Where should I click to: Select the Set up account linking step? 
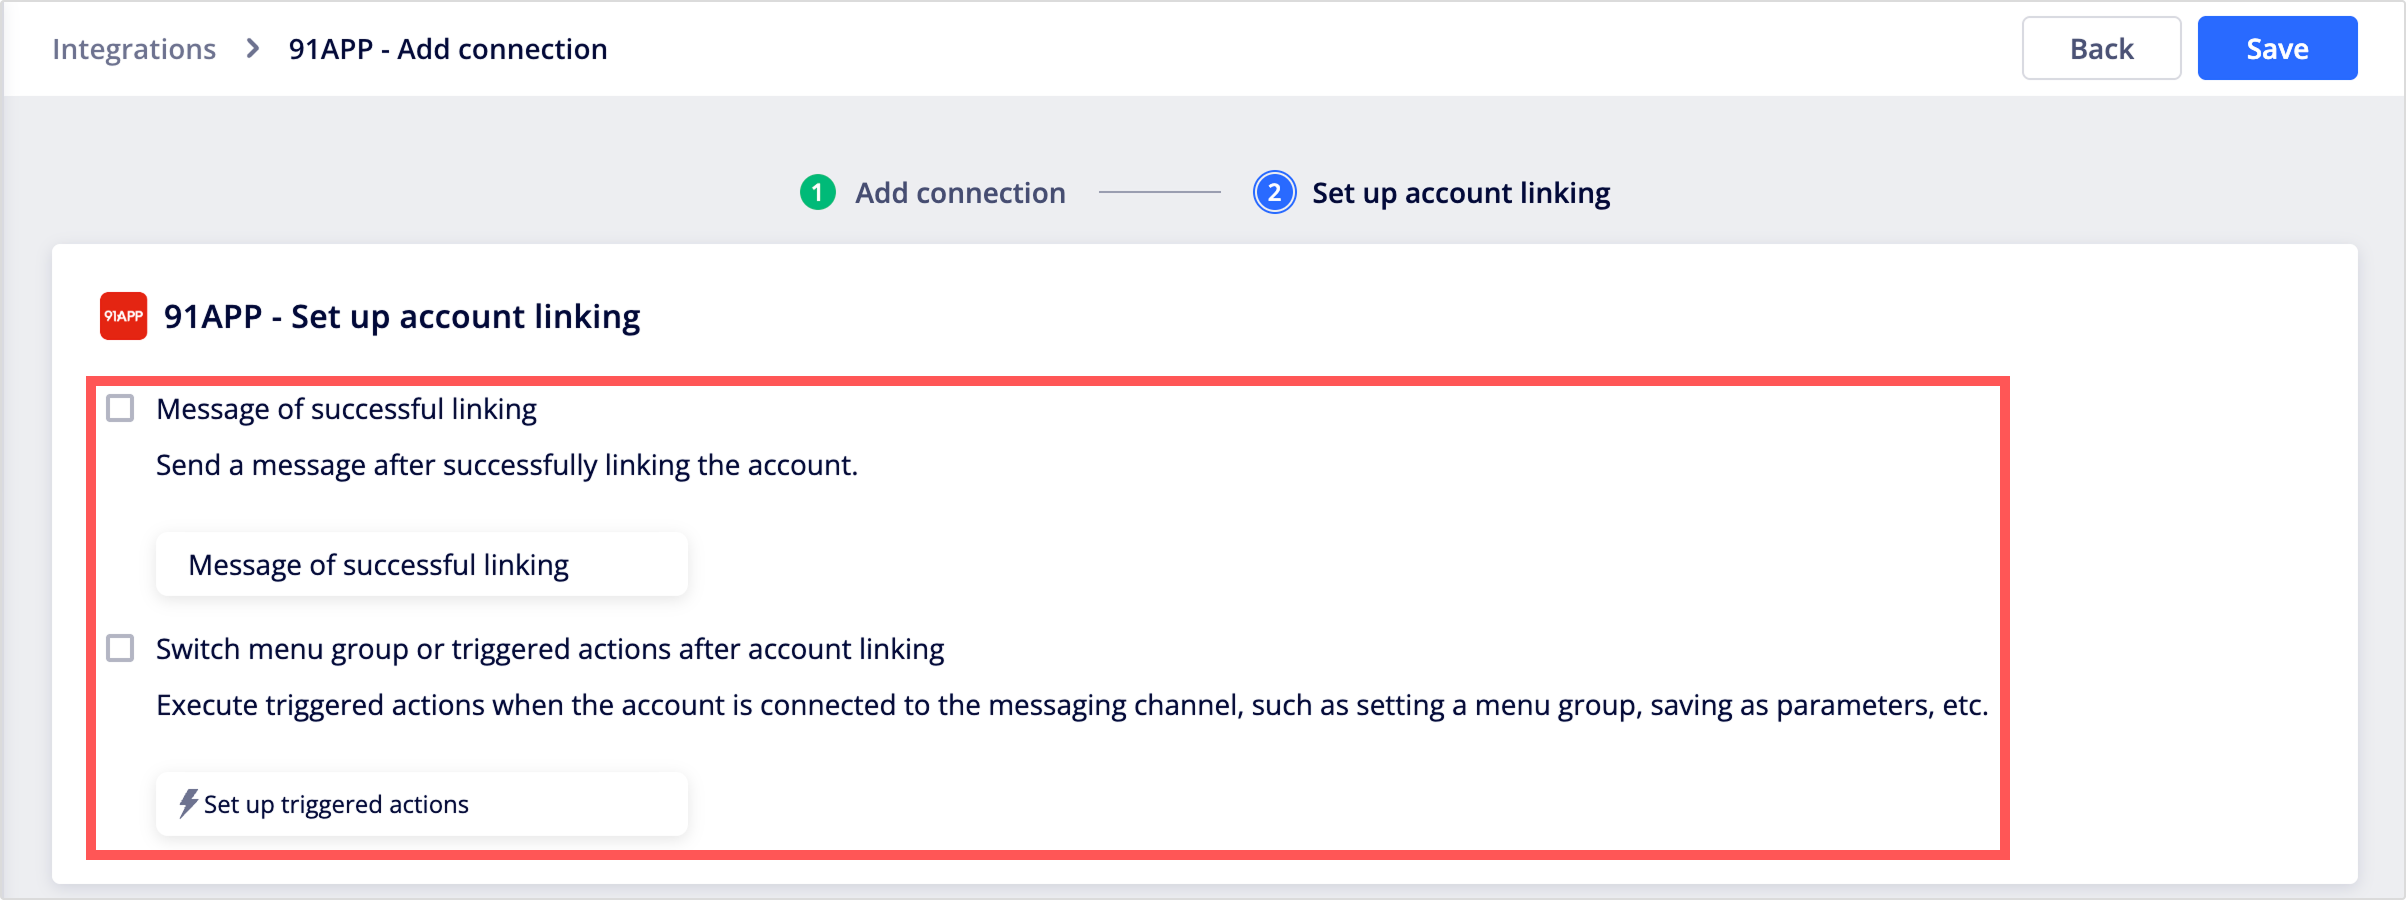point(1461,193)
